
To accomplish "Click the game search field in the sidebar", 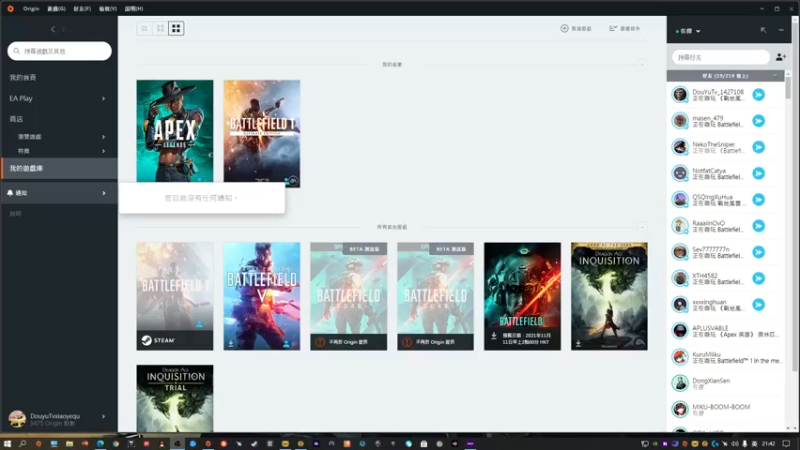I will [x=60, y=51].
